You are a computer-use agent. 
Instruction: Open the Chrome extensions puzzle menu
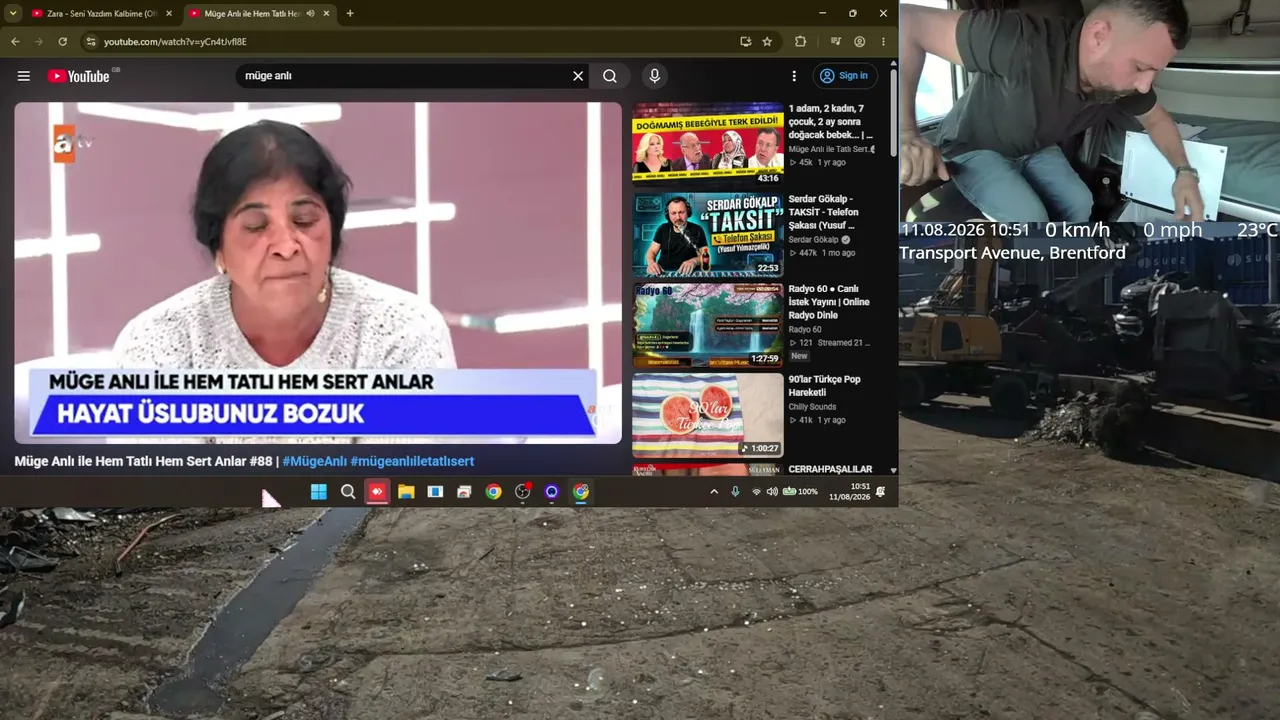(800, 42)
